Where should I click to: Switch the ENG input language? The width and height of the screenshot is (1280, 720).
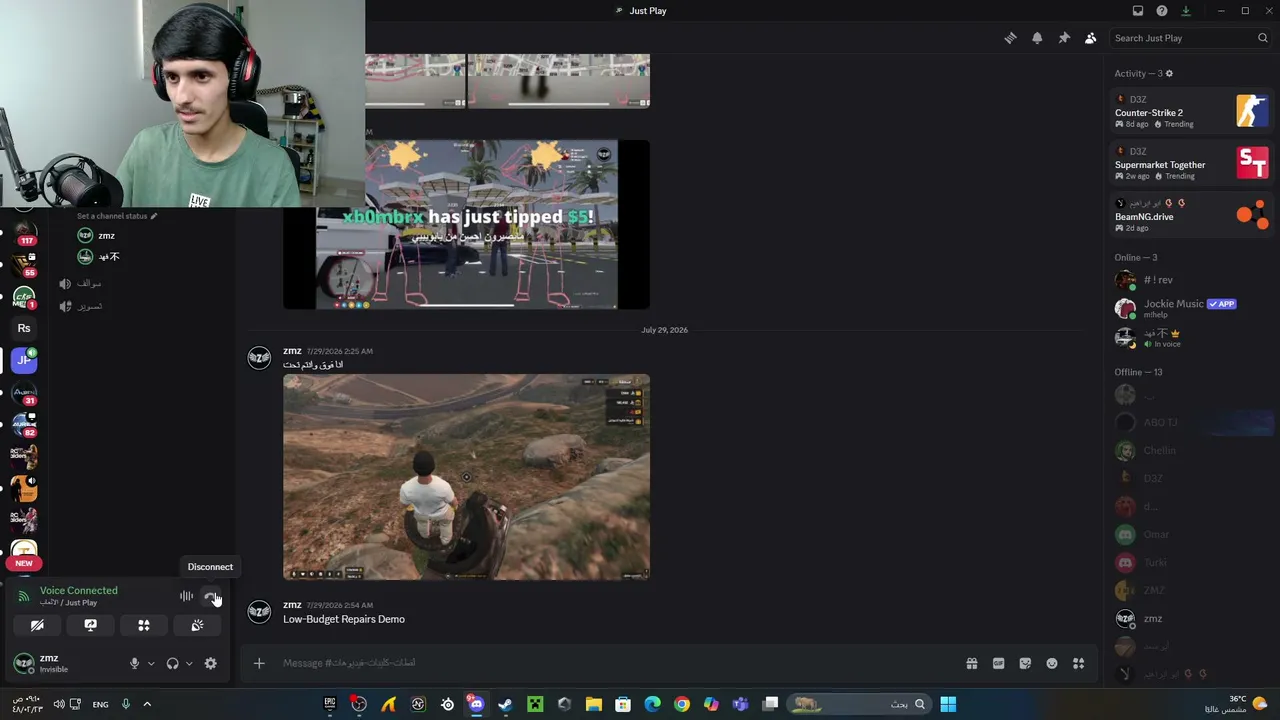(101, 704)
